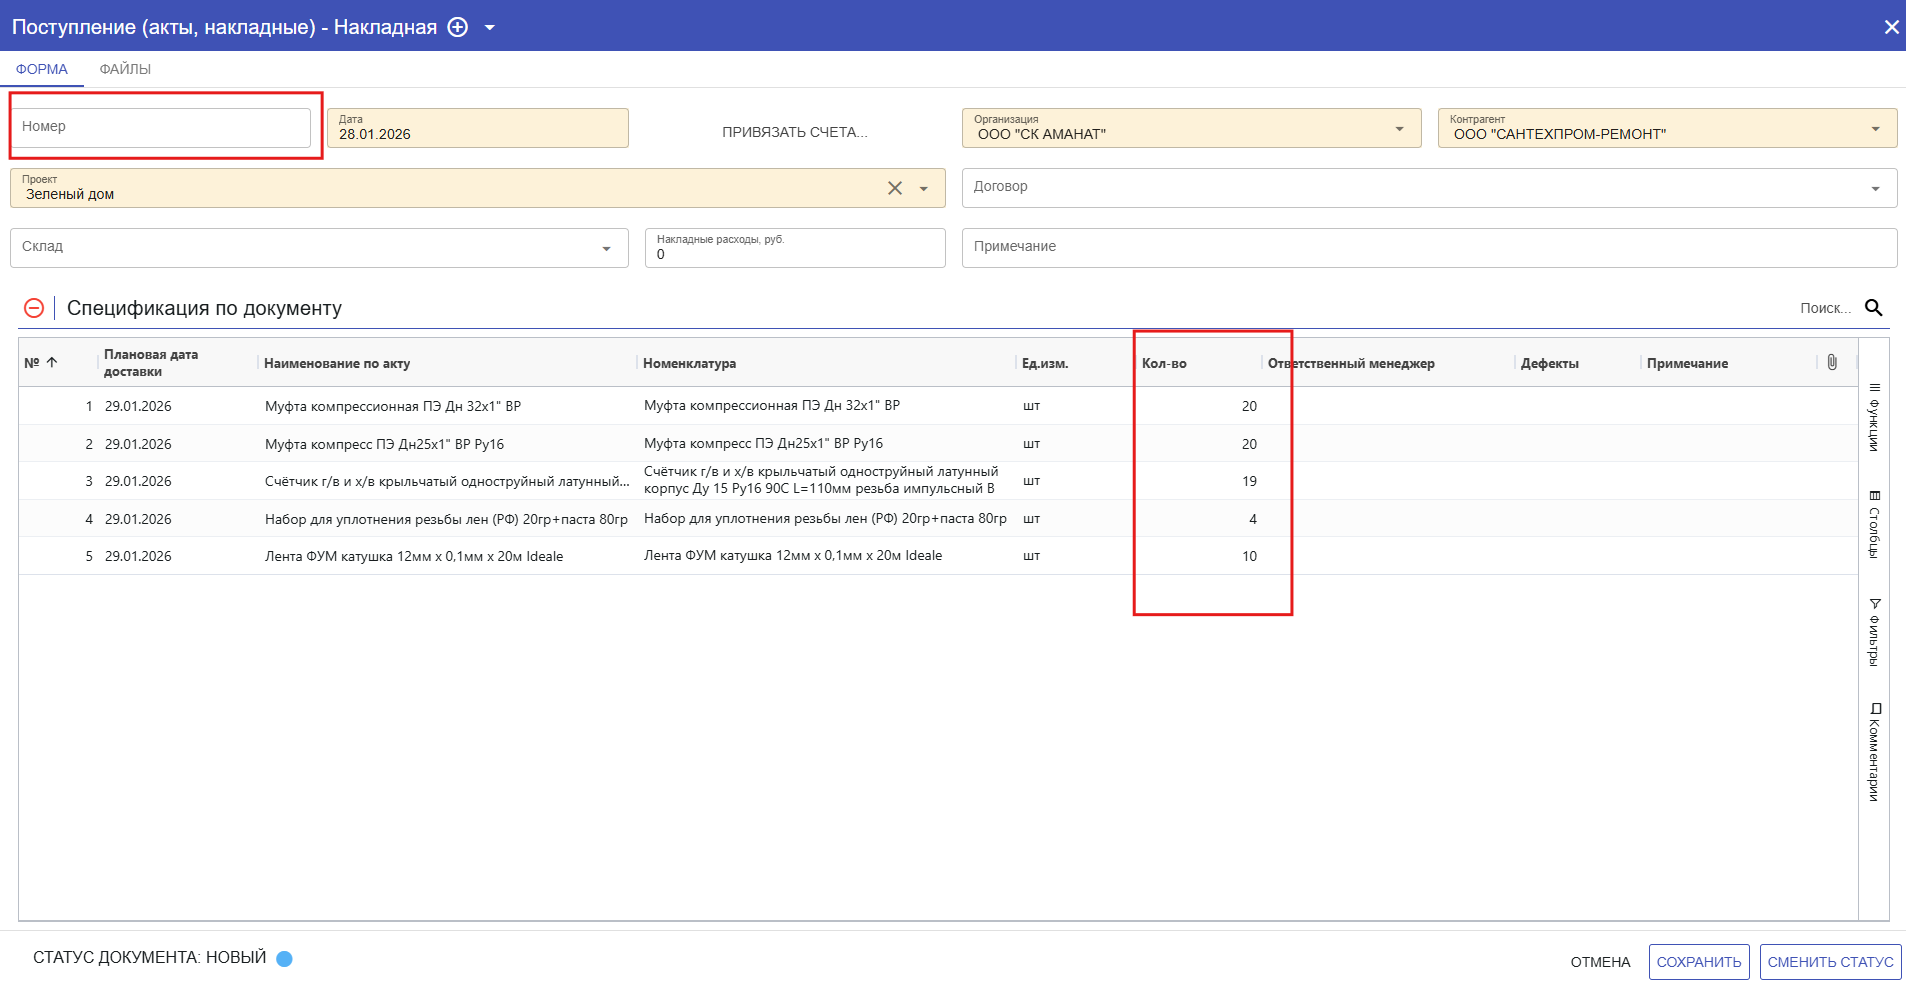
Task: Switch to the ФАЙЛЫ tab
Action: click(x=125, y=69)
